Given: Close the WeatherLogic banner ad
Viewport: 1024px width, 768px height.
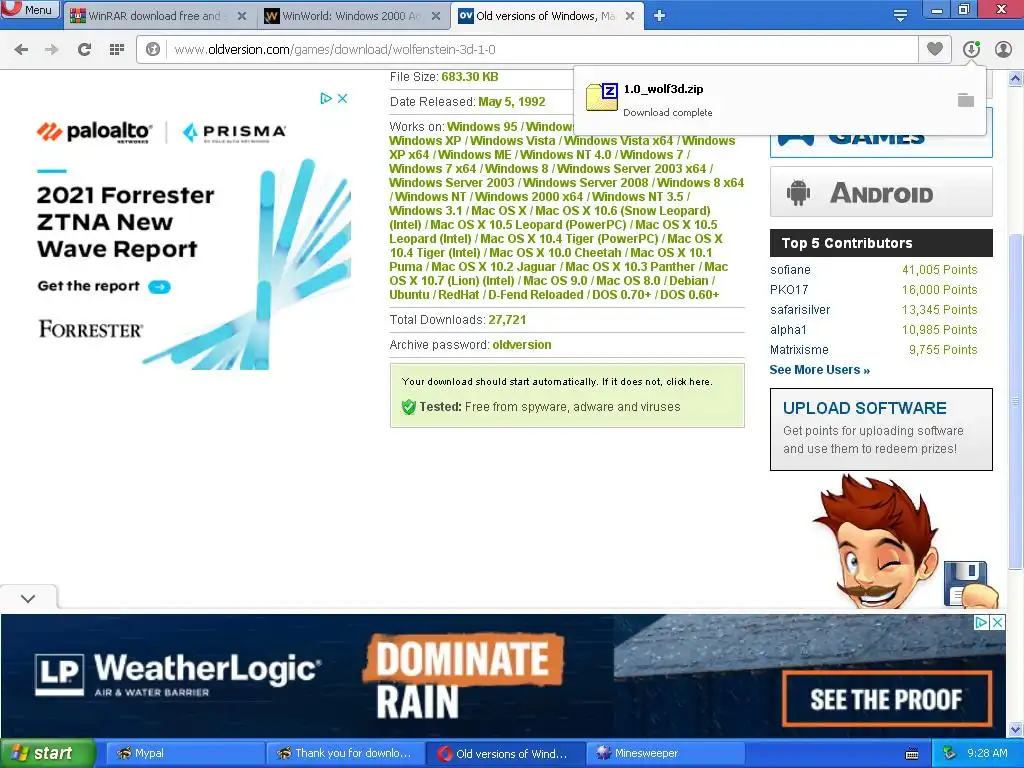Looking at the screenshot, I should click(998, 622).
